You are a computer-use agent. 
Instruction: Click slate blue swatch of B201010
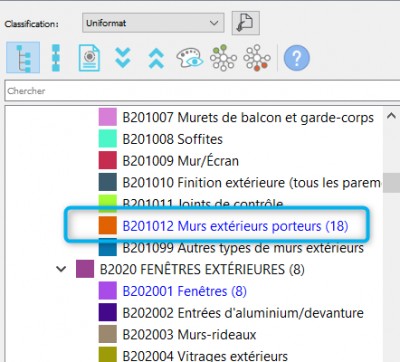coord(108,182)
